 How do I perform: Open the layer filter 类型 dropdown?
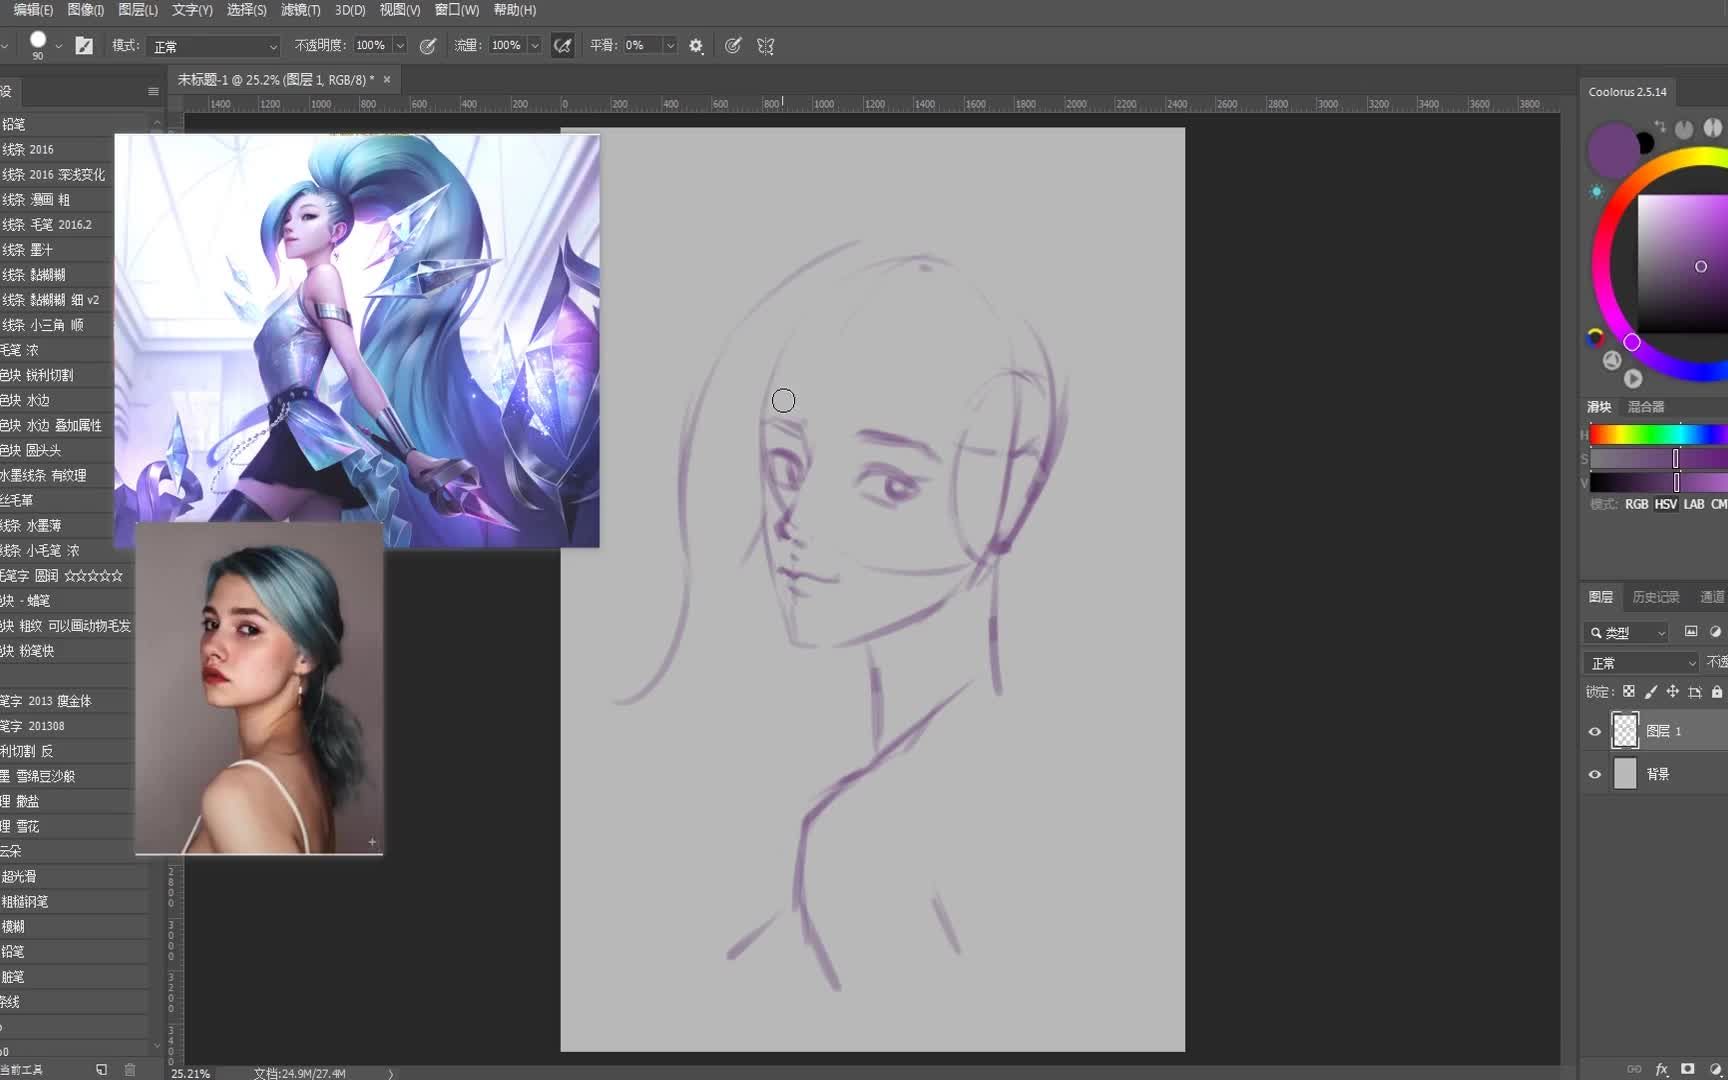click(1627, 633)
